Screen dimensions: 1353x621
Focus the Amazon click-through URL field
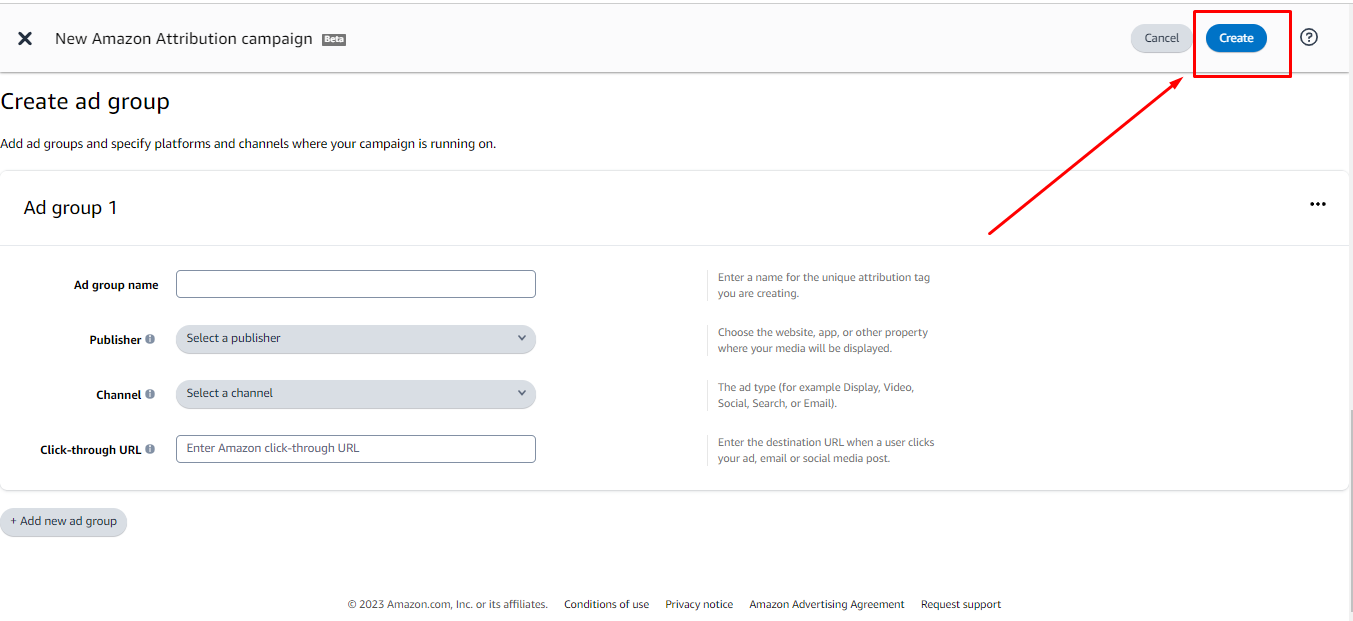pos(356,449)
